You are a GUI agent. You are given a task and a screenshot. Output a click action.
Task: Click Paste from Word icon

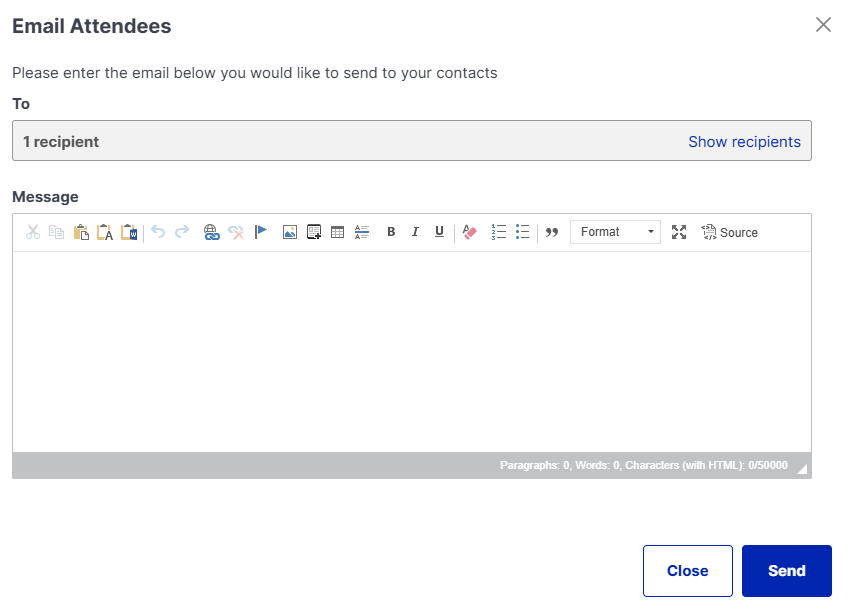click(x=129, y=232)
